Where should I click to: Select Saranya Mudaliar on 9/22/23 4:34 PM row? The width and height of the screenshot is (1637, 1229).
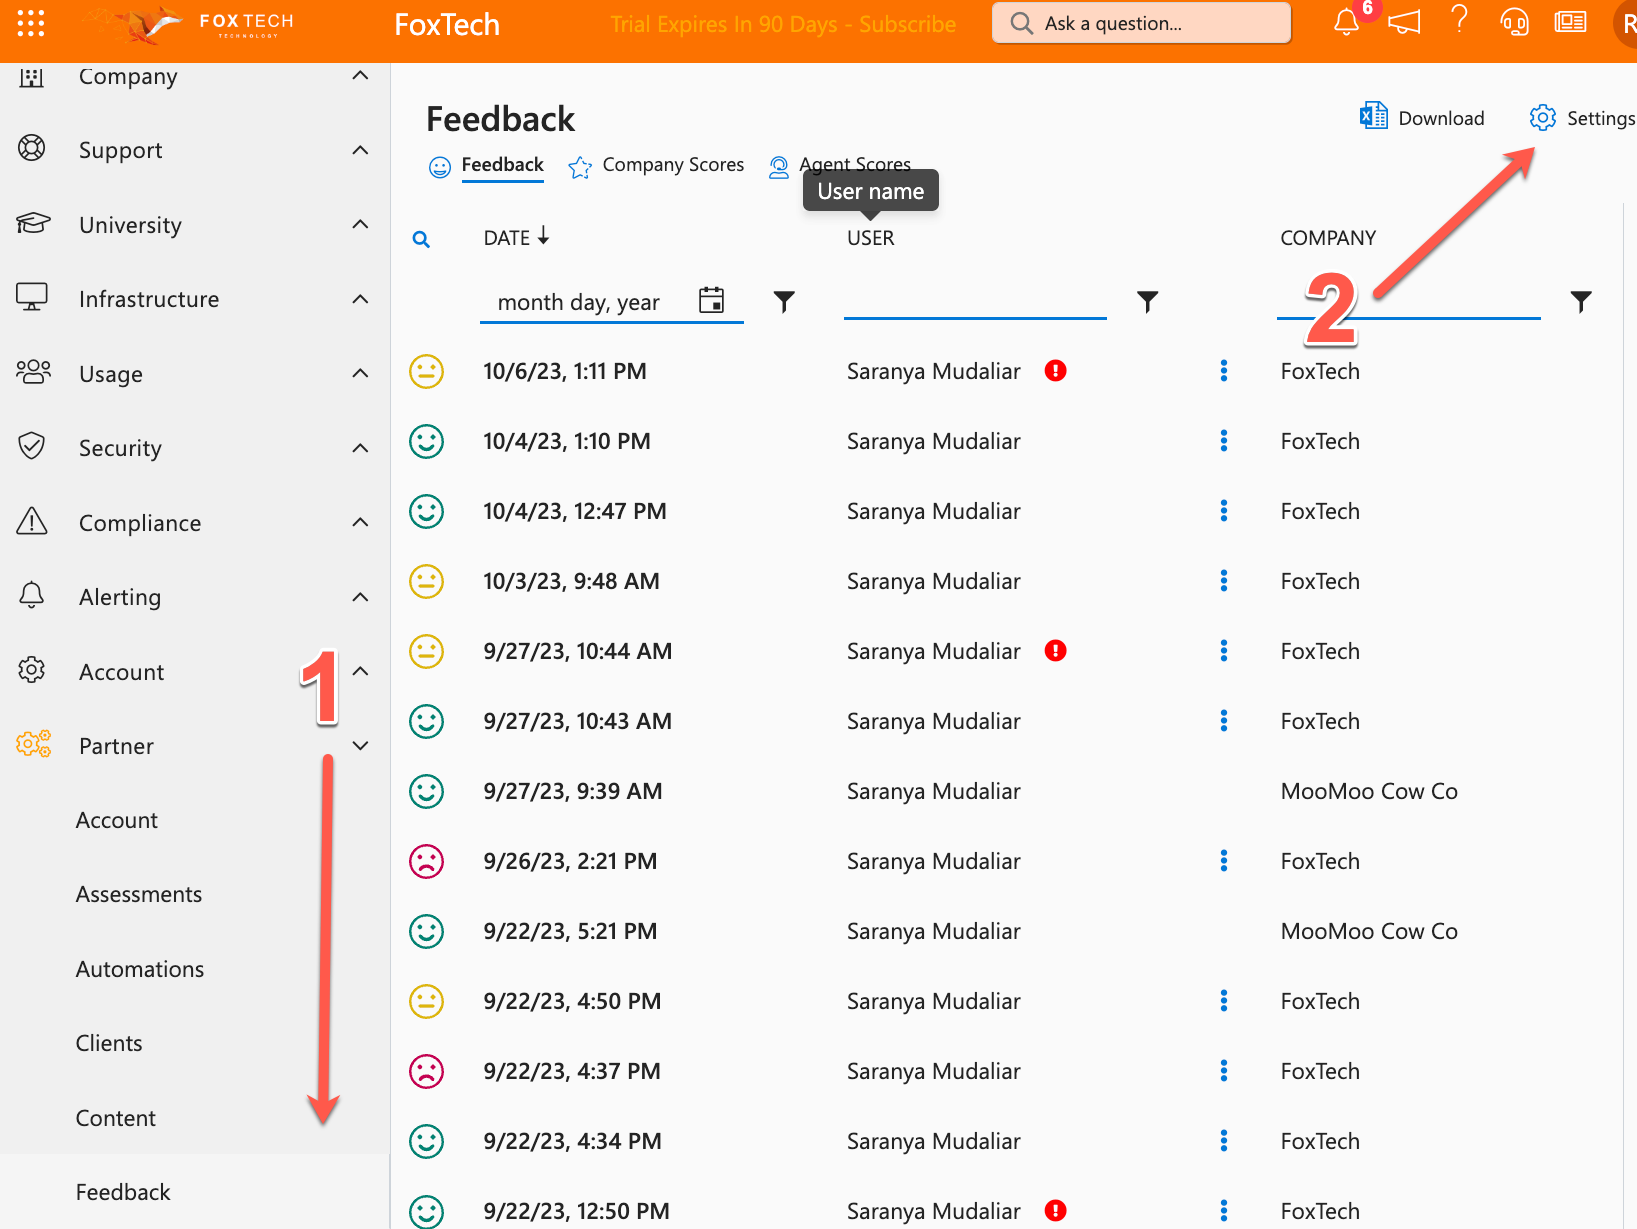pyautogui.click(x=933, y=1141)
